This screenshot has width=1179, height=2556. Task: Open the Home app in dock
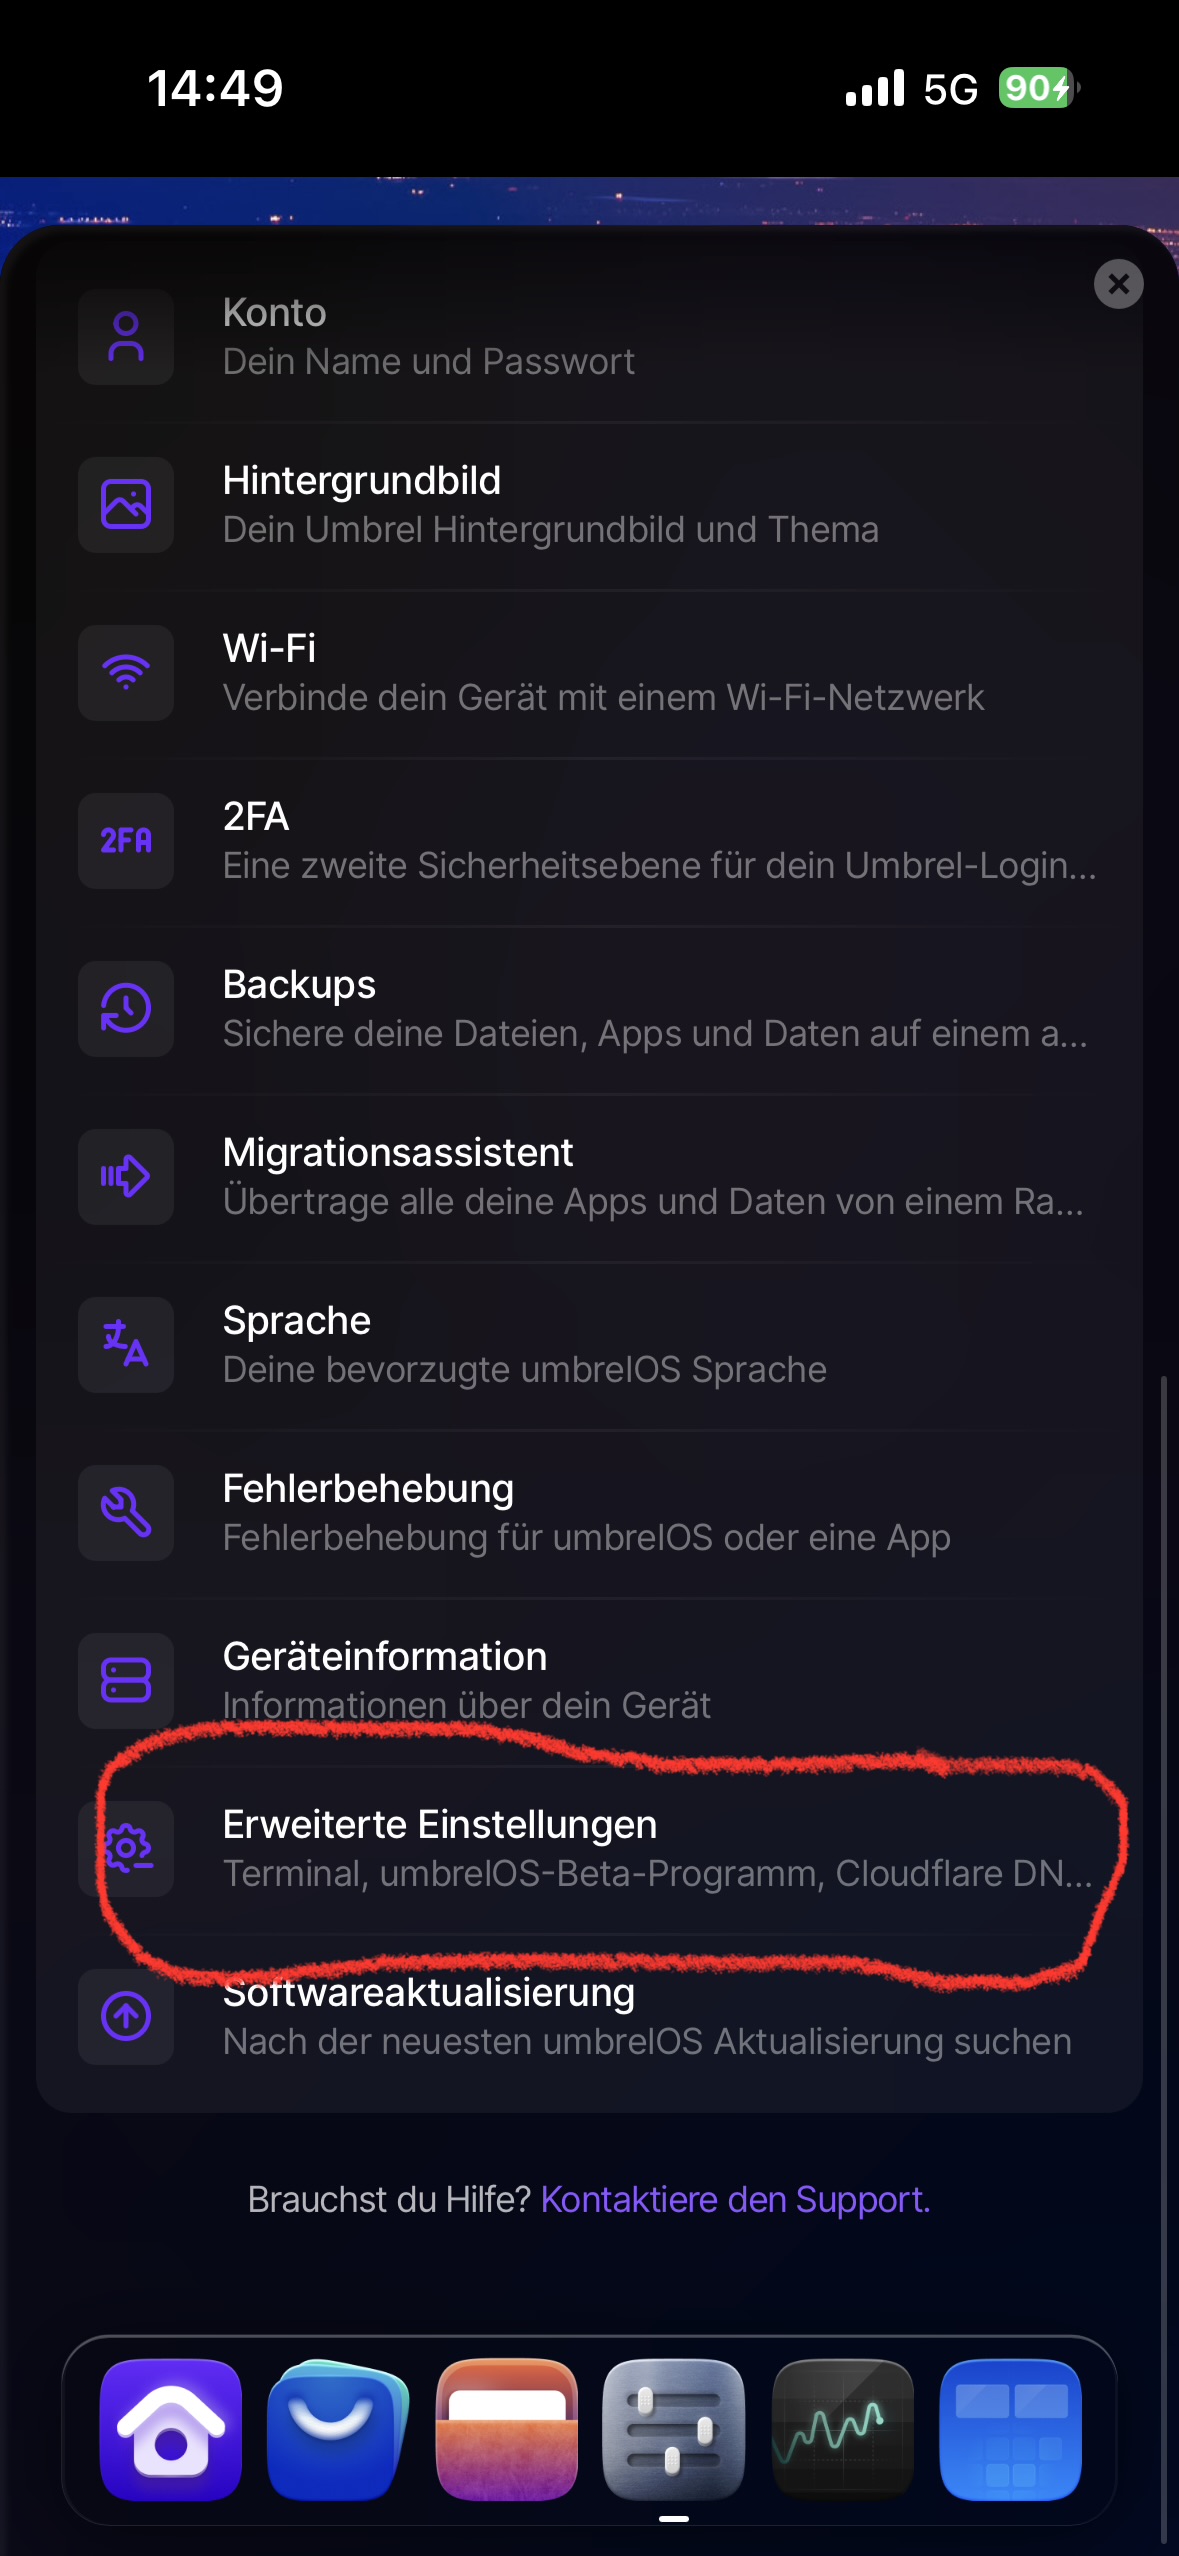pos(171,2429)
